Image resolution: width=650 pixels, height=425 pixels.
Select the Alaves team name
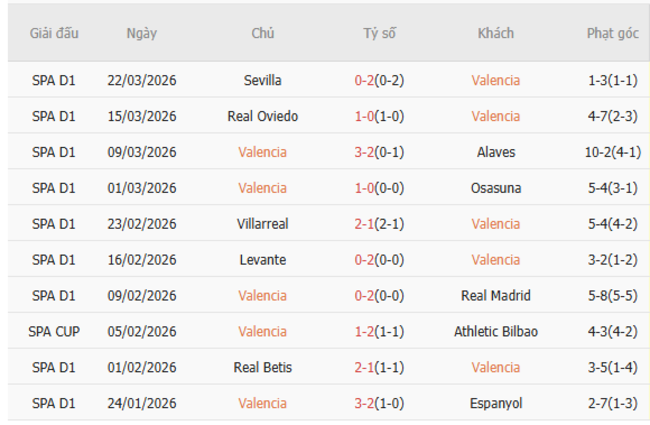496,152
